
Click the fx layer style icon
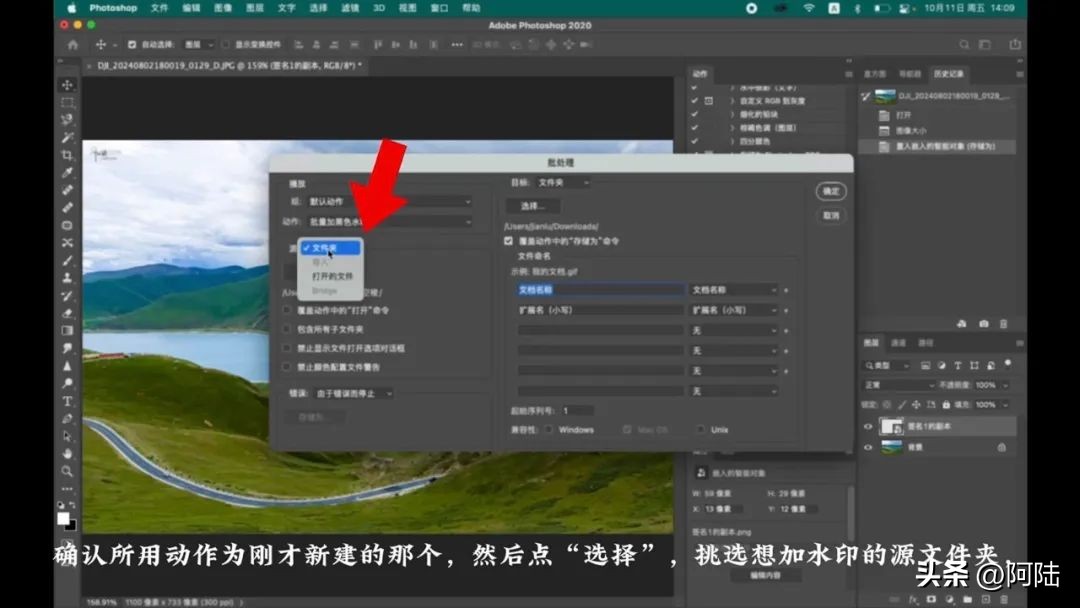coord(914,600)
